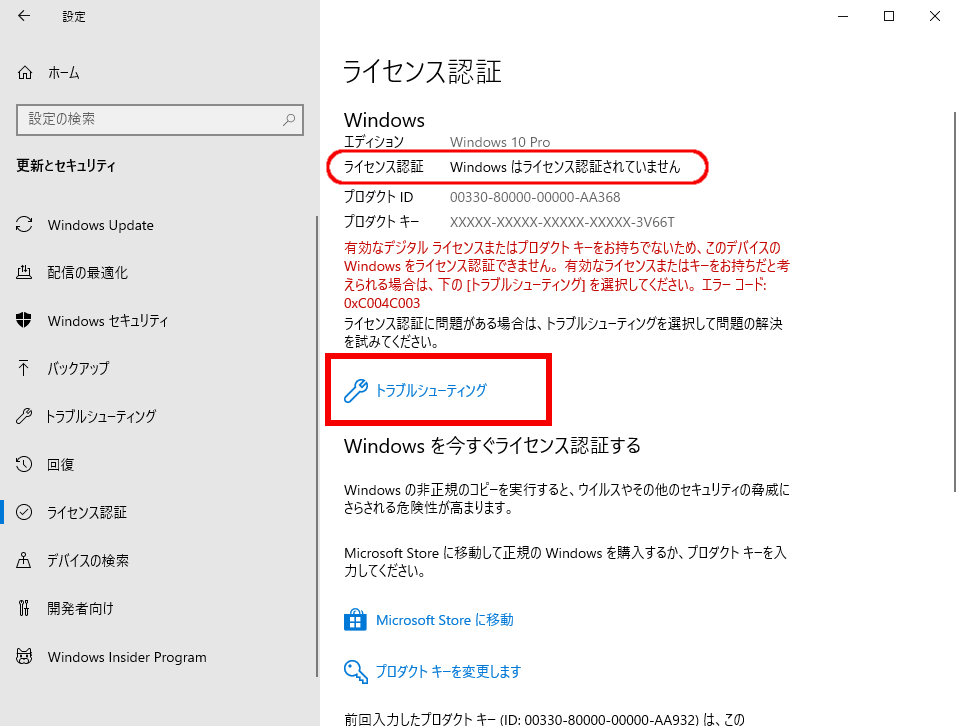Click the search magnifier icon
This screenshot has height=726, width=957.
(x=289, y=119)
